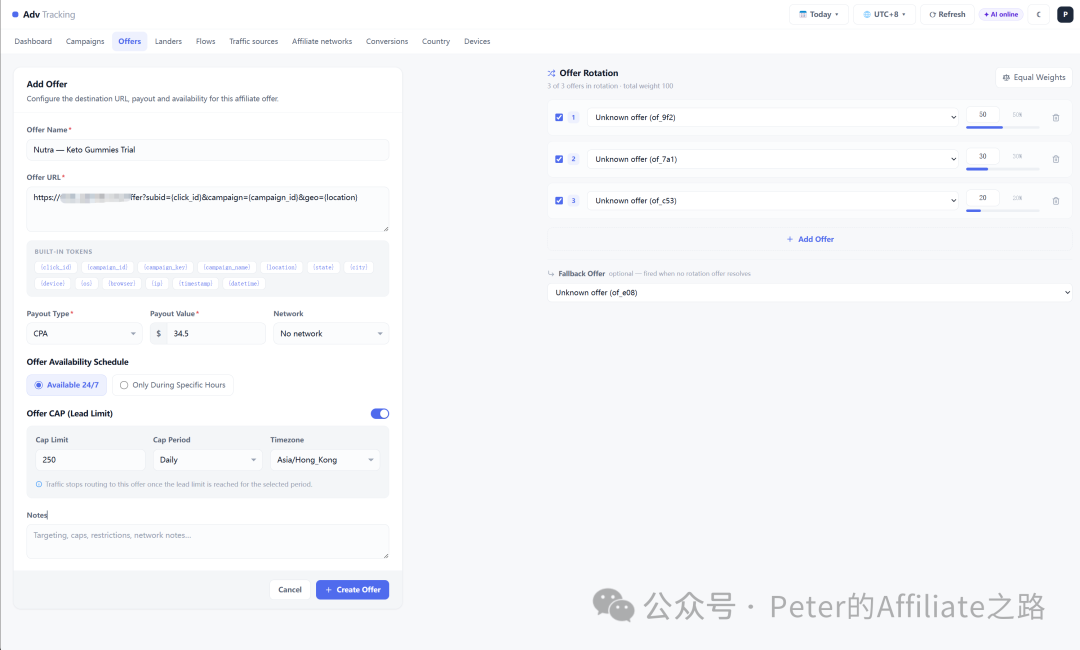Adjust the weight slider for offer of_c53
The image size is (1080, 650).
[1003, 211]
